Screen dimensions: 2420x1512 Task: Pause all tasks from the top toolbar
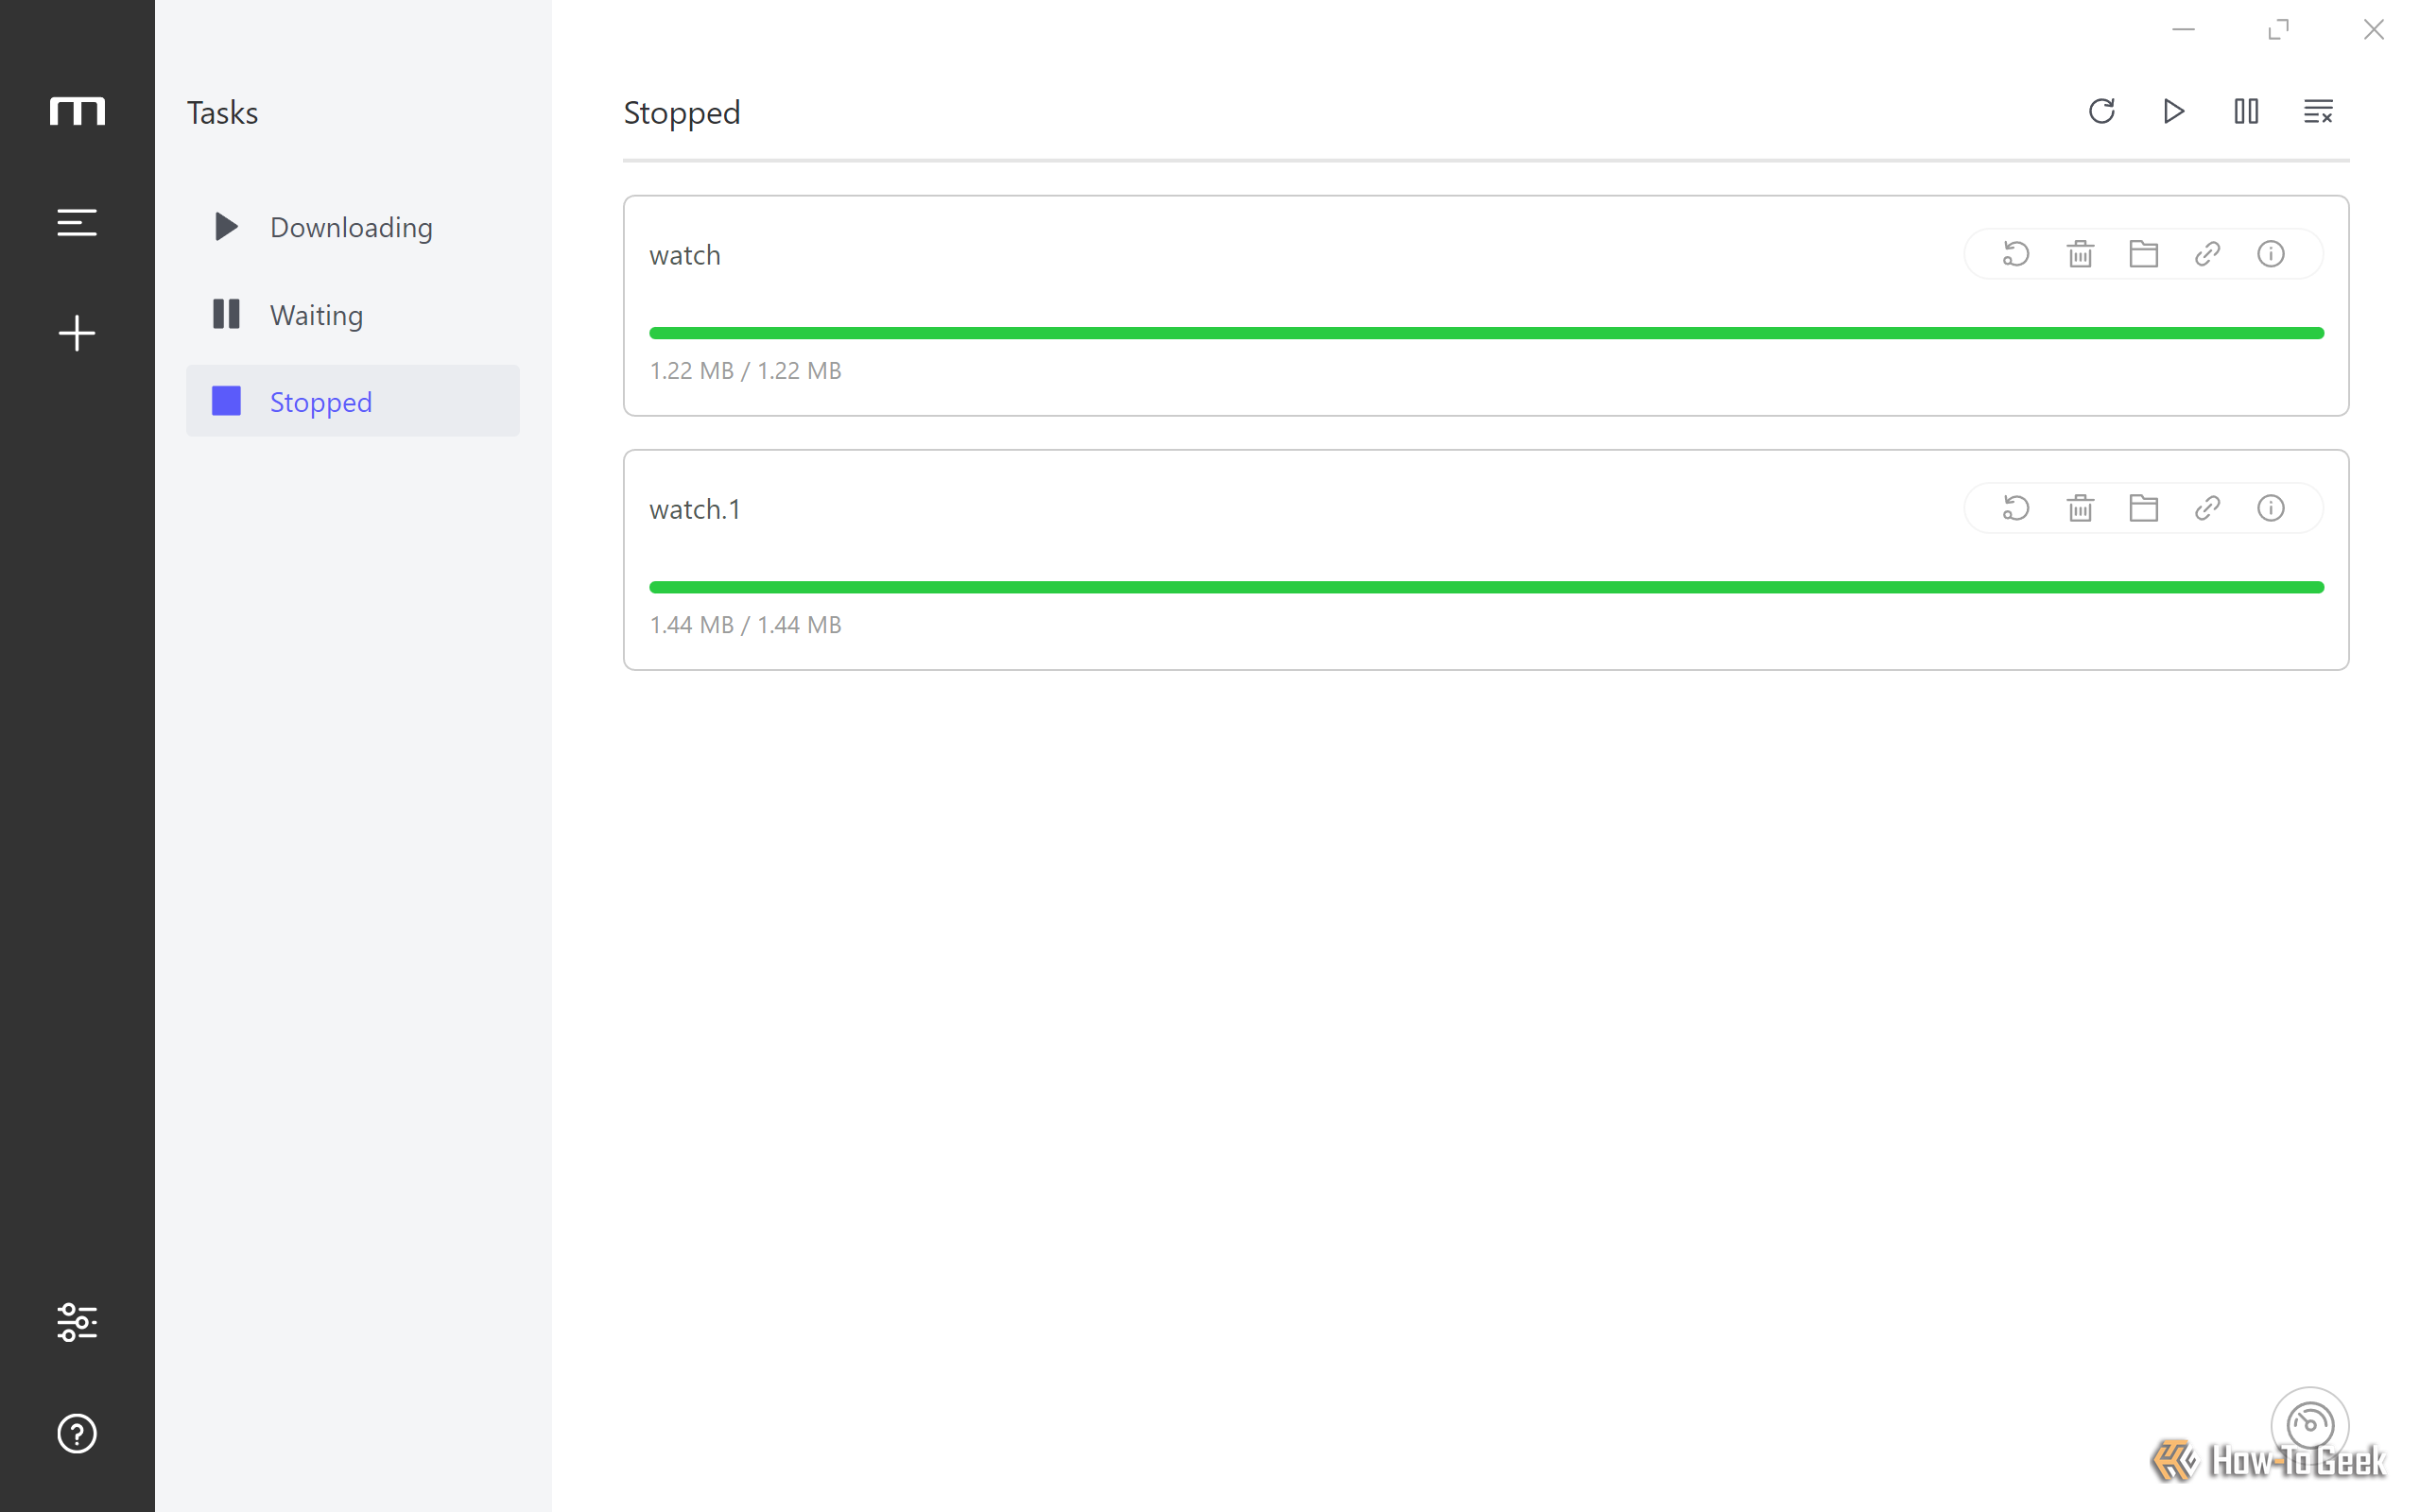(2246, 111)
